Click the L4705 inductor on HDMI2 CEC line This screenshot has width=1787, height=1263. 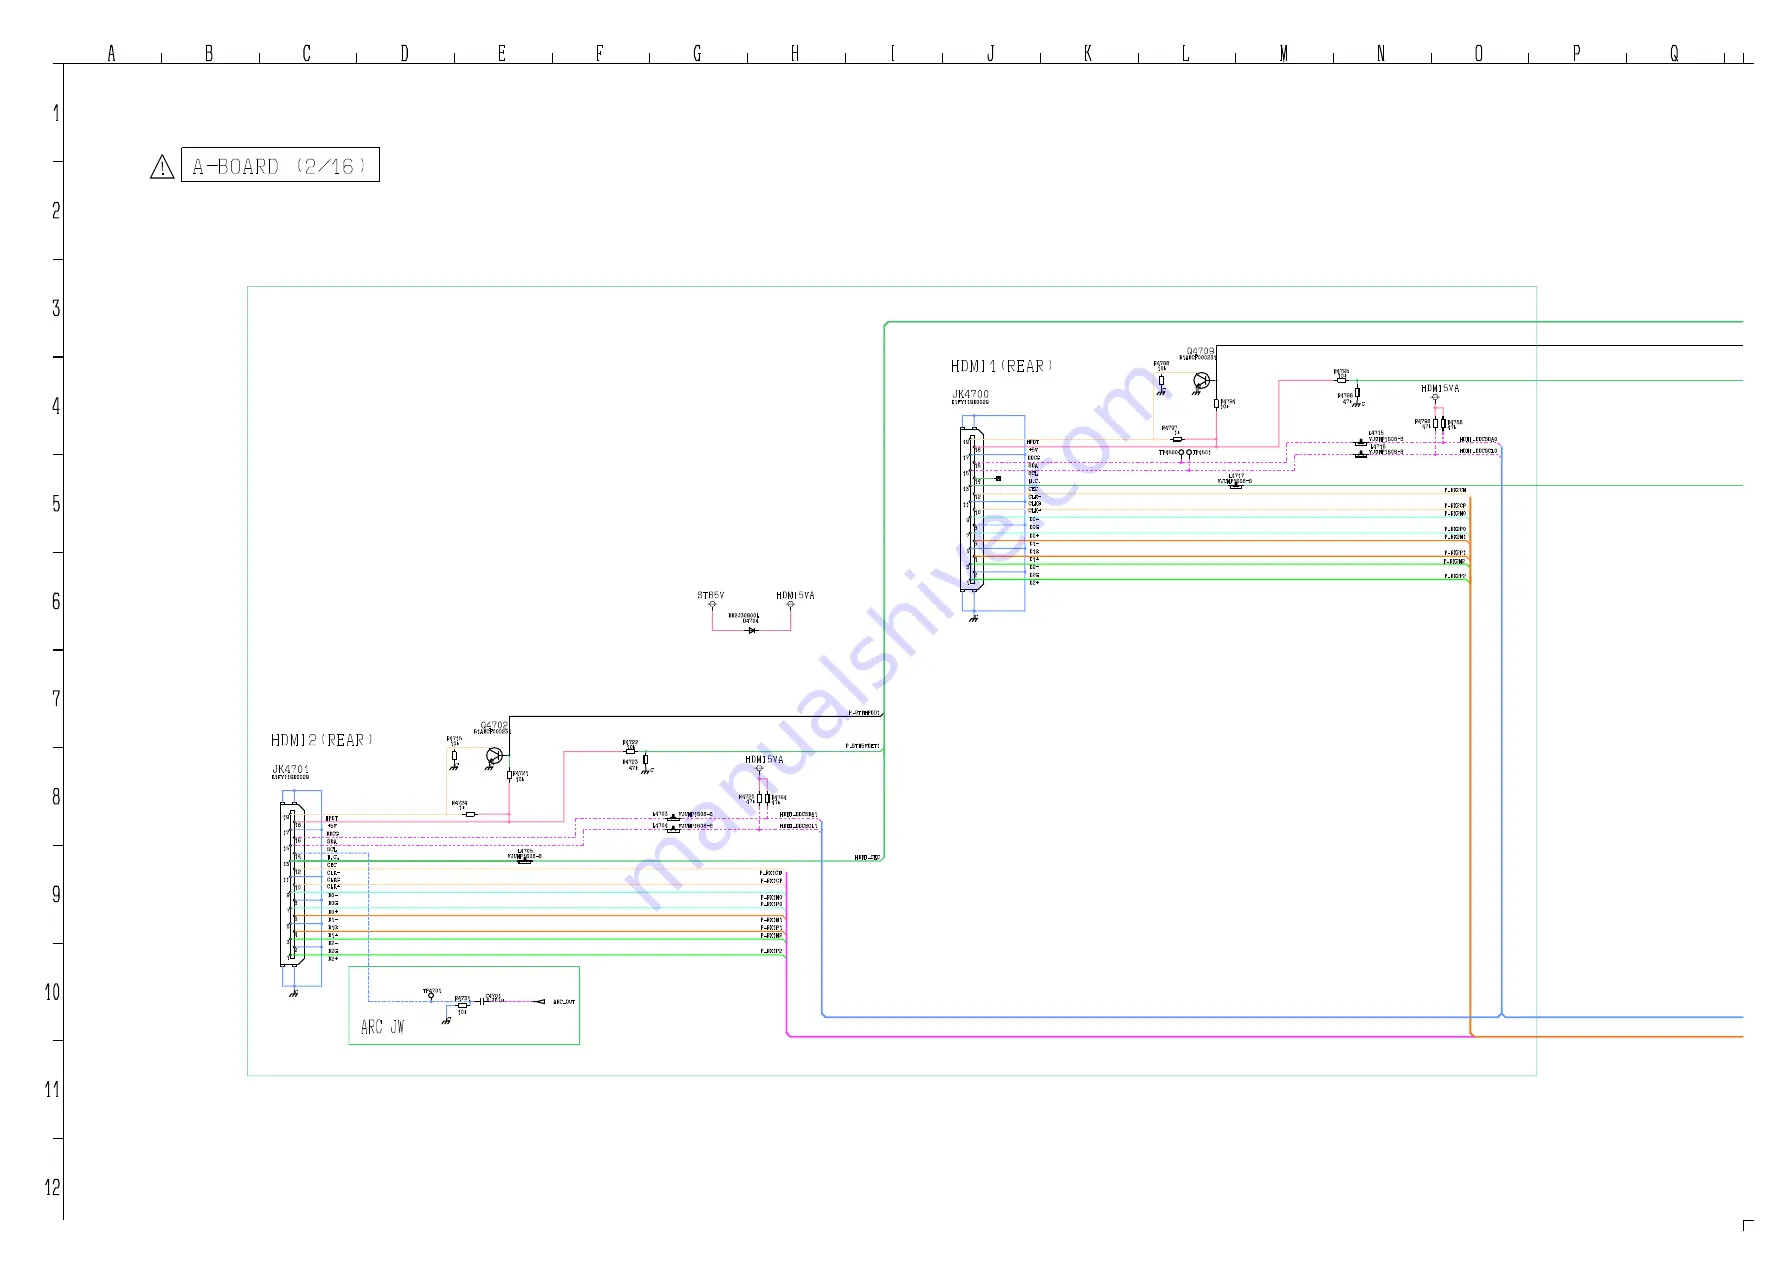pyautogui.click(x=524, y=861)
